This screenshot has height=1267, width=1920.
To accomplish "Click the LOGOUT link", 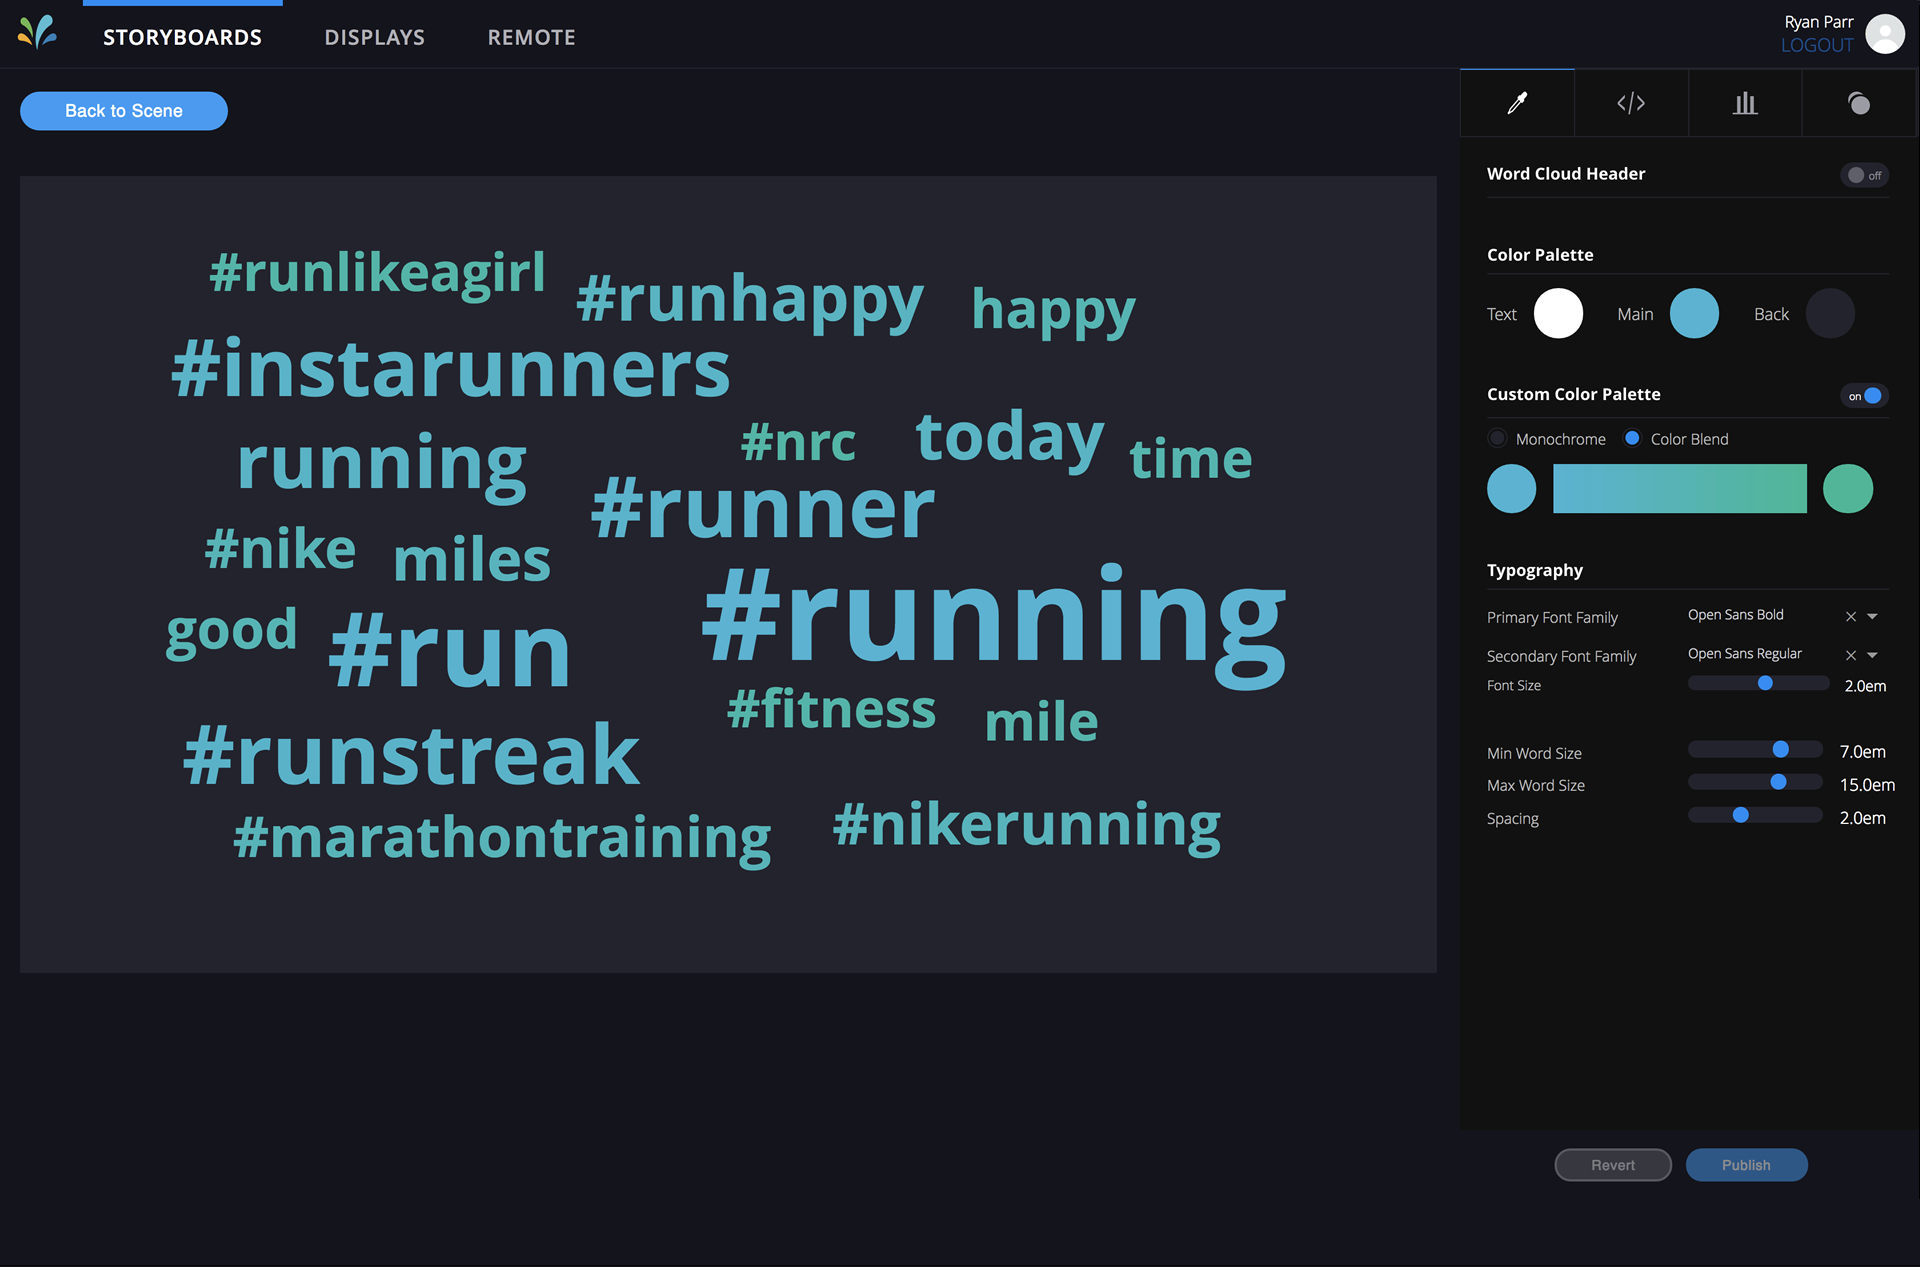I will coord(1817,45).
